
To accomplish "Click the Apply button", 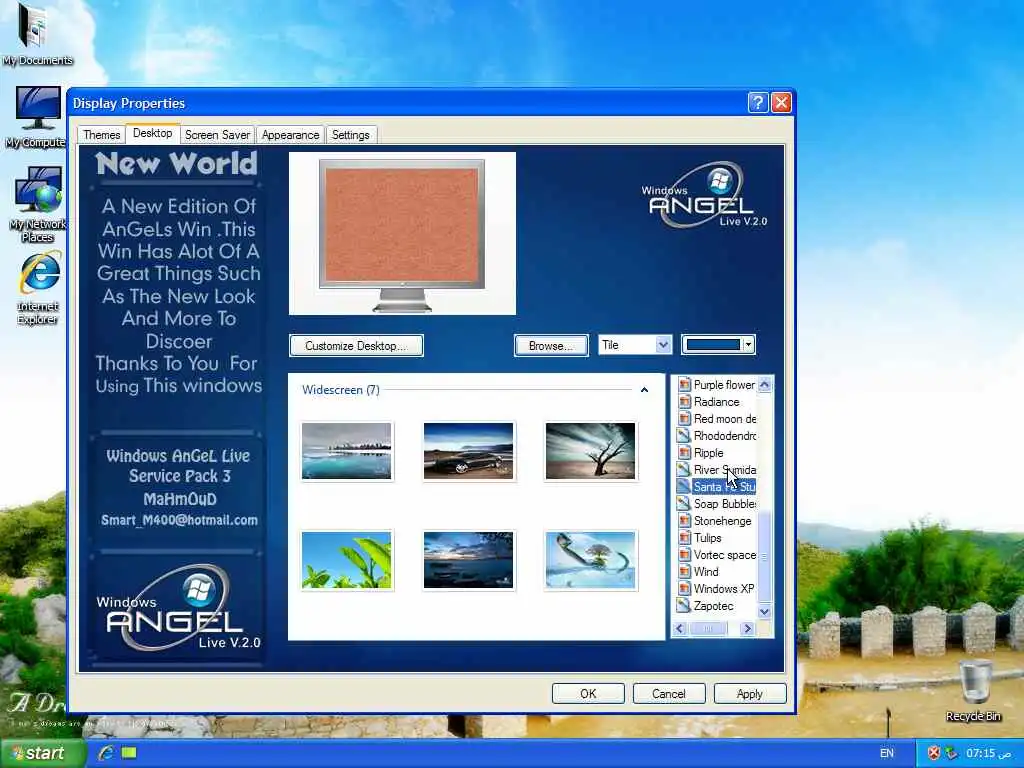I will (750, 694).
